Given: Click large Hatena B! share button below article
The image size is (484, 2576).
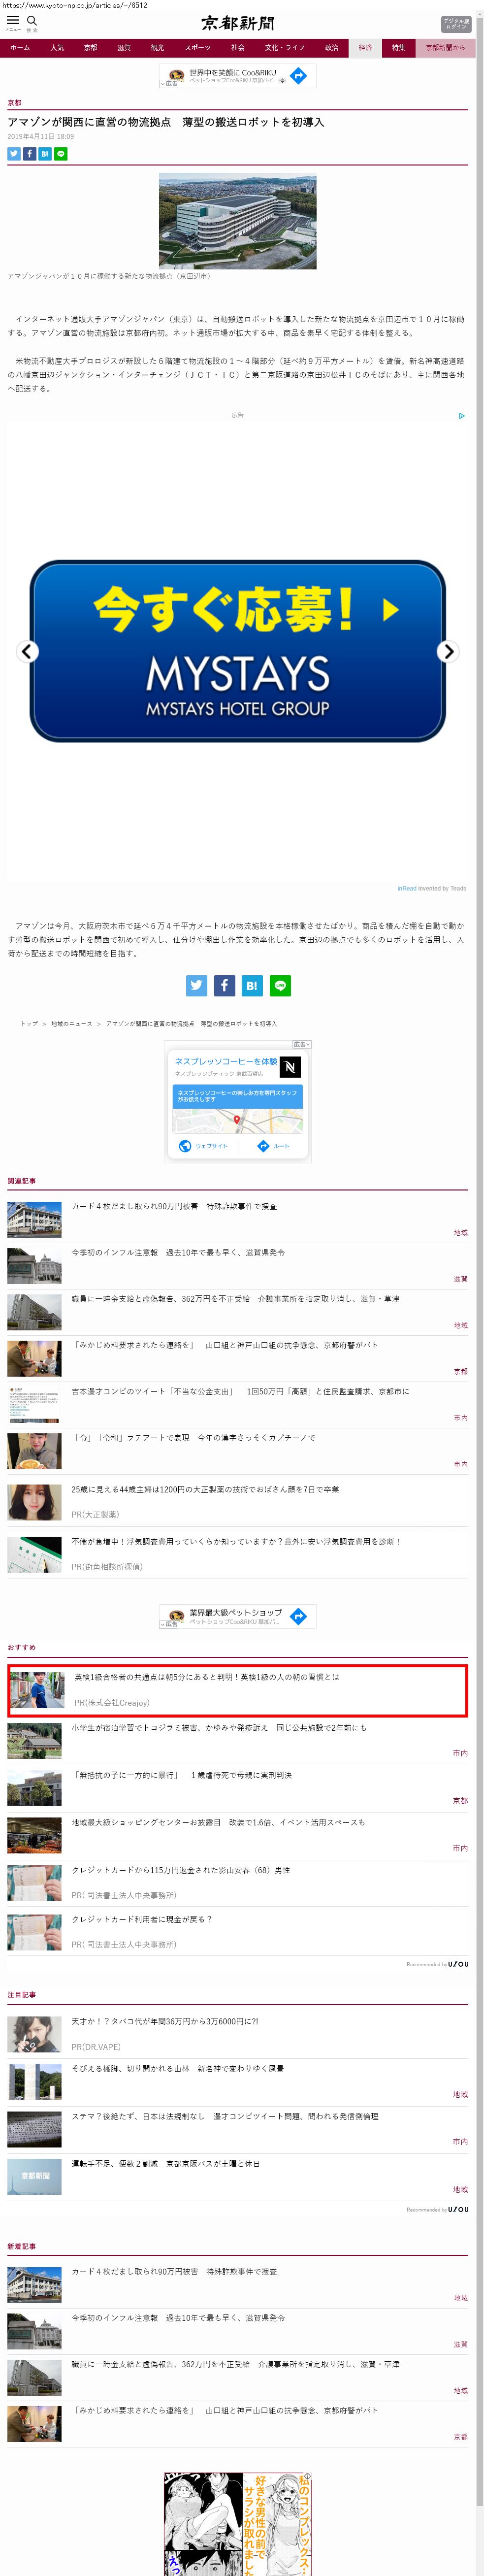Looking at the screenshot, I should (252, 985).
